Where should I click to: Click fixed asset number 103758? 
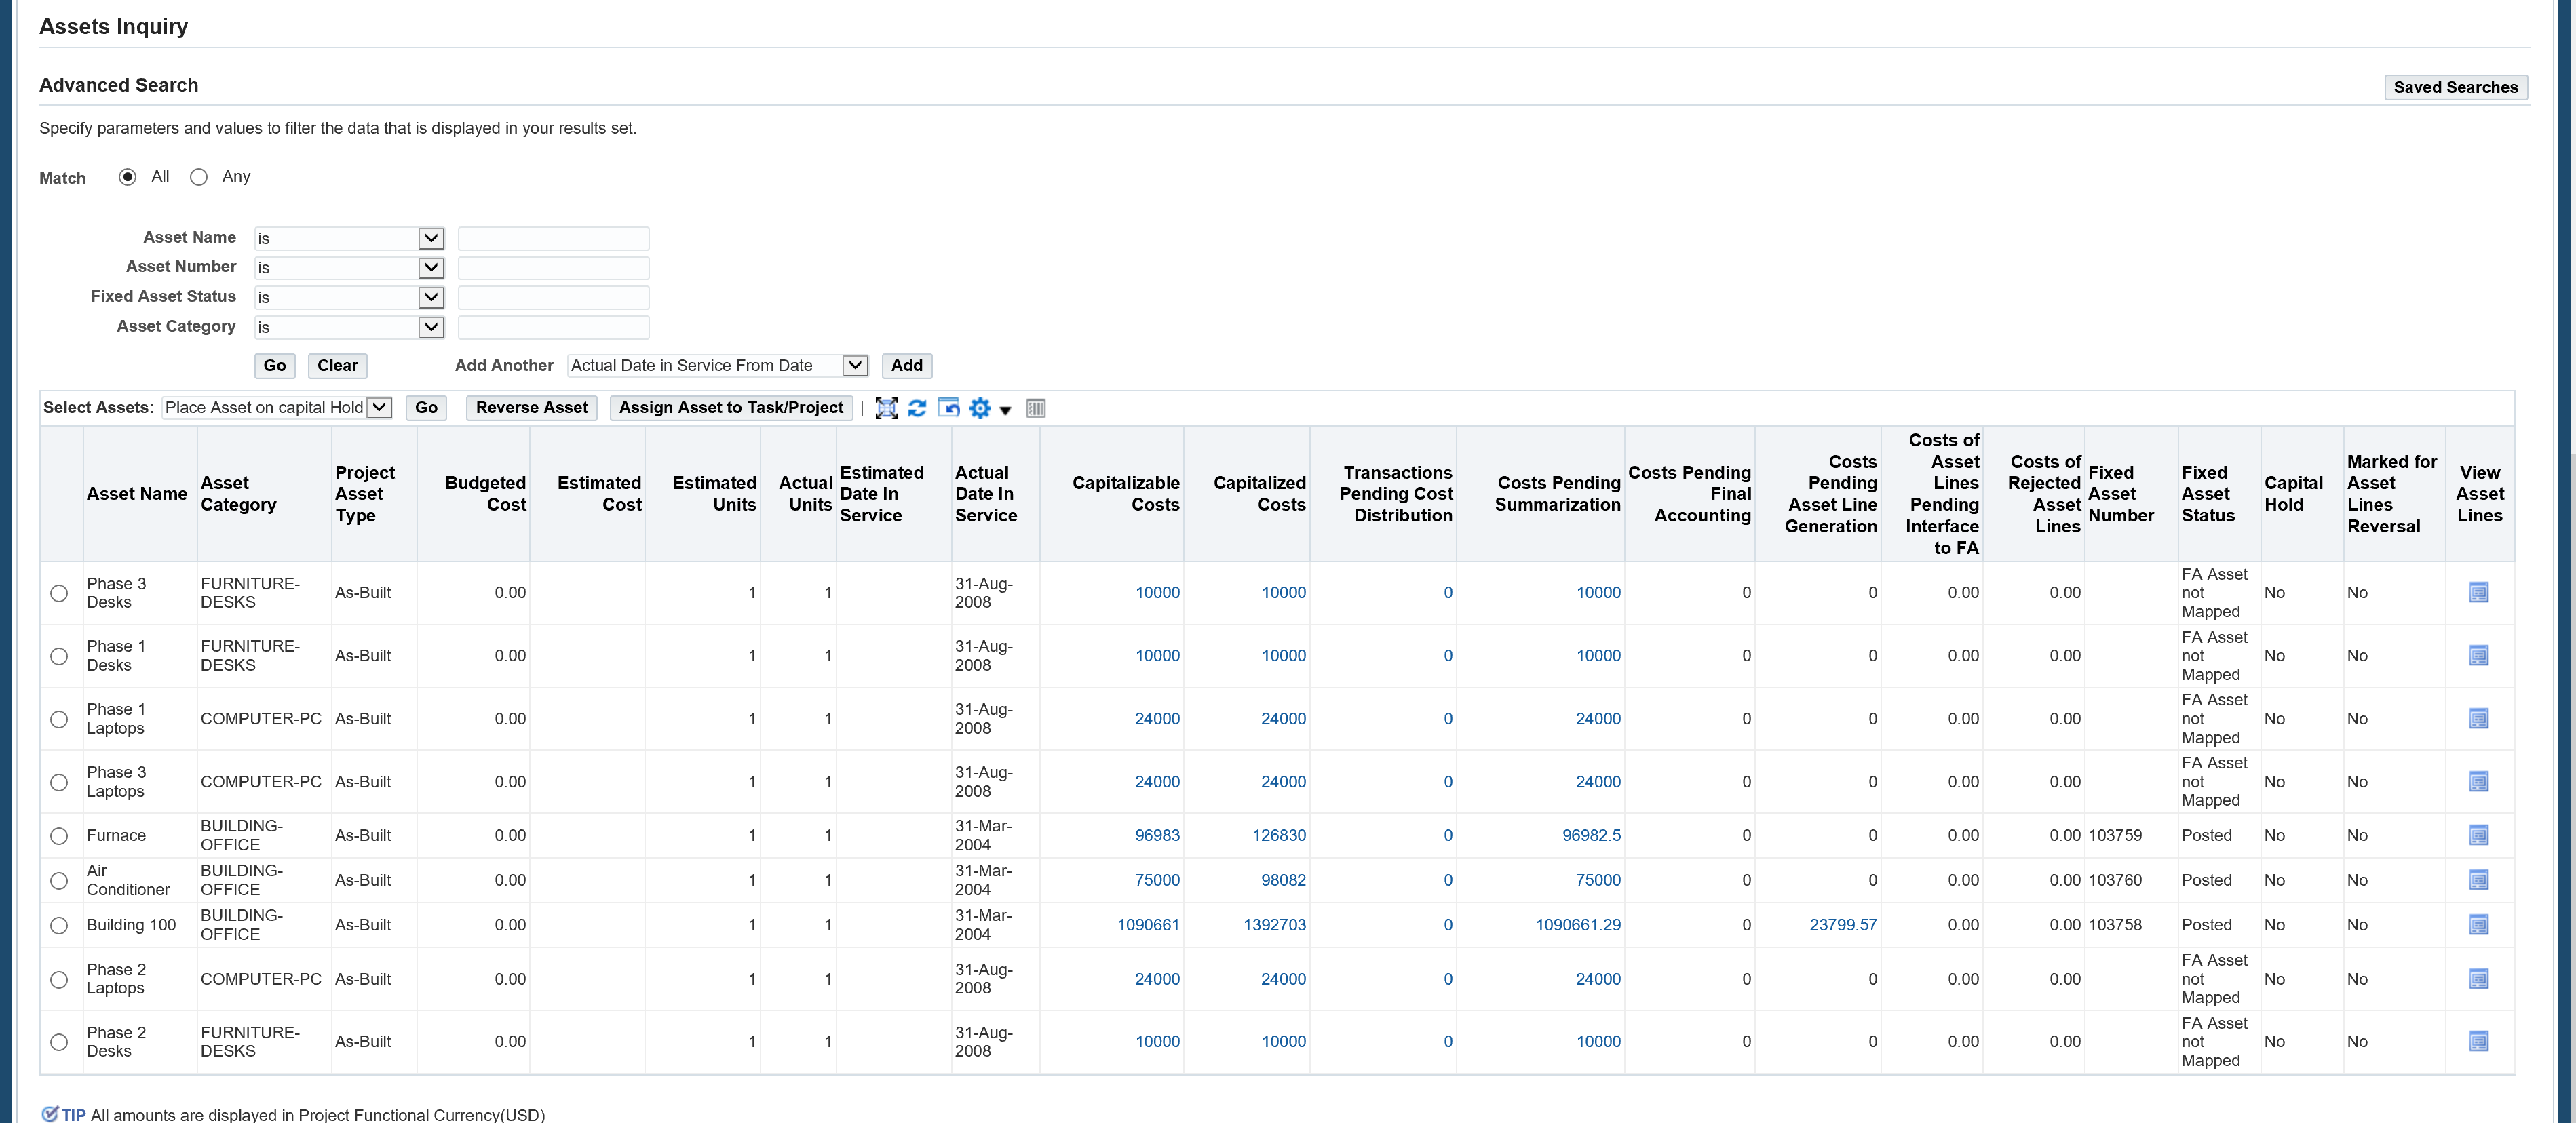point(2115,926)
